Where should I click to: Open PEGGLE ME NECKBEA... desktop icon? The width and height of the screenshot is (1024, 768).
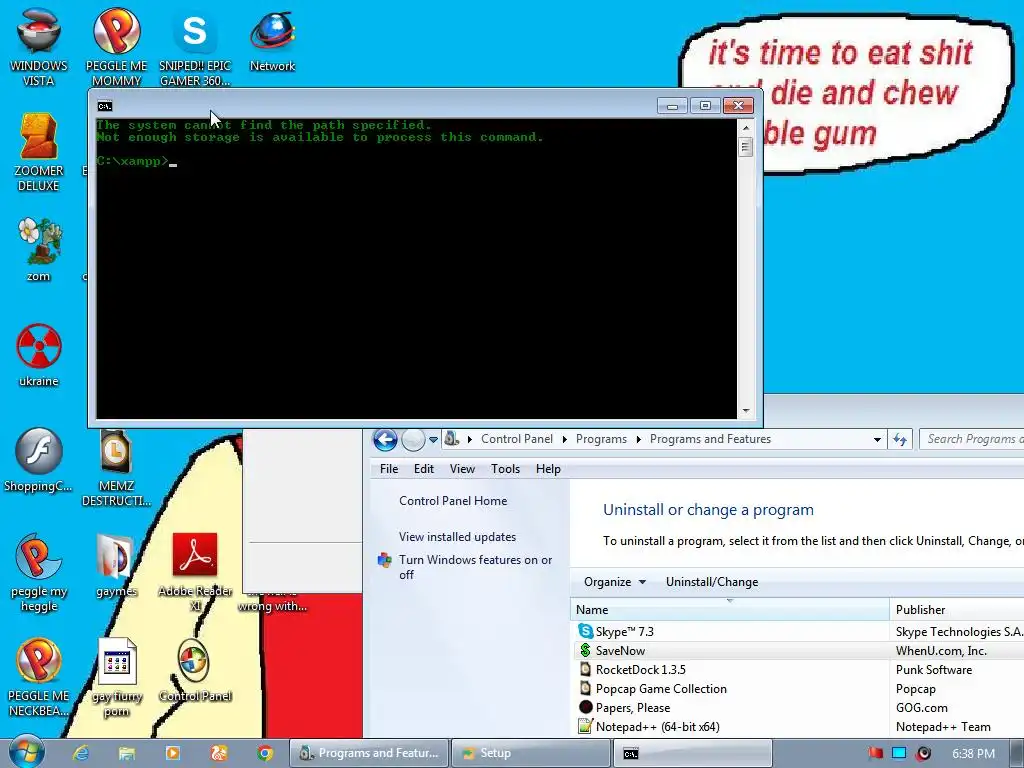point(39,677)
